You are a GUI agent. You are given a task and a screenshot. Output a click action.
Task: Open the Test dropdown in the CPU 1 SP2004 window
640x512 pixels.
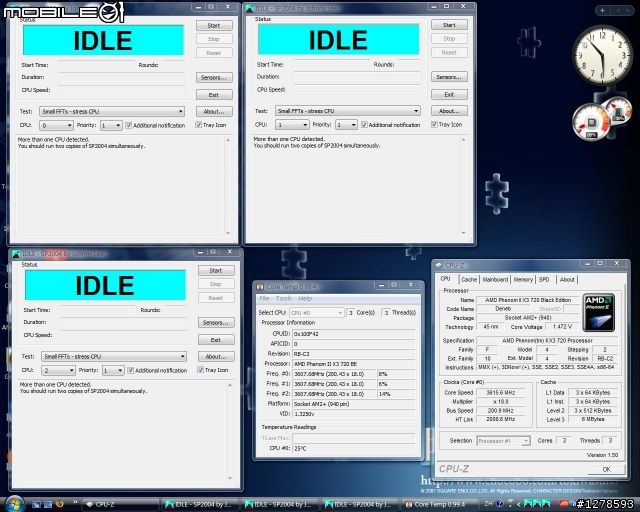[347, 111]
